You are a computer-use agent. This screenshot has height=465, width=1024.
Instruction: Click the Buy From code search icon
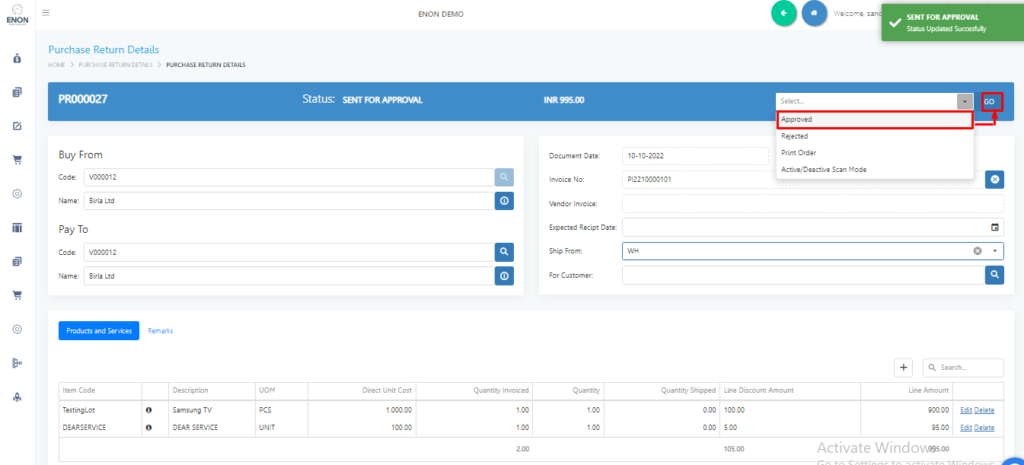pos(504,177)
